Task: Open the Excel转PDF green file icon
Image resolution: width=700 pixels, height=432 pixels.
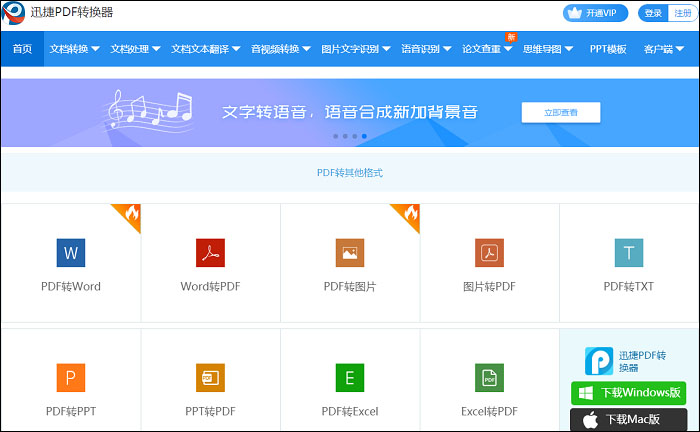Action: pyautogui.click(x=489, y=378)
